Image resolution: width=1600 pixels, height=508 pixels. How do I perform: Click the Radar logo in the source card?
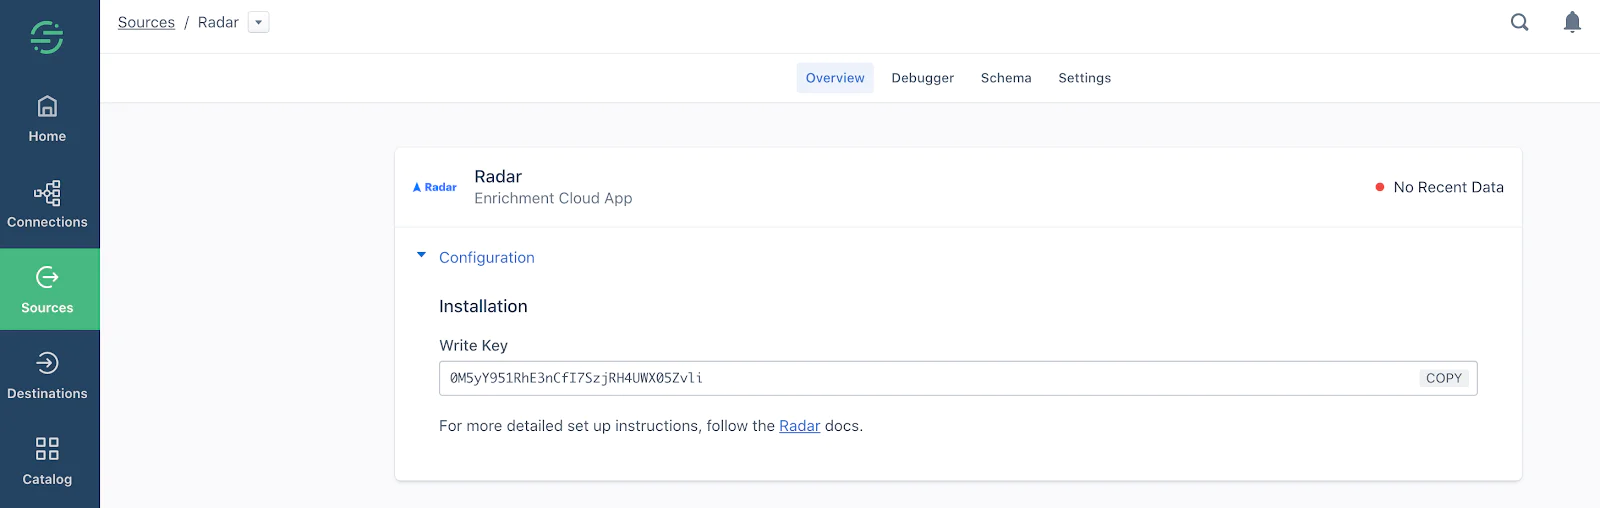pyautogui.click(x=435, y=187)
